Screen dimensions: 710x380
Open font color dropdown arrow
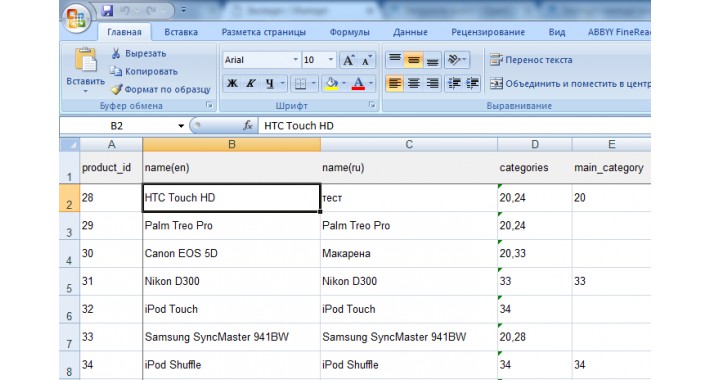tap(371, 83)
